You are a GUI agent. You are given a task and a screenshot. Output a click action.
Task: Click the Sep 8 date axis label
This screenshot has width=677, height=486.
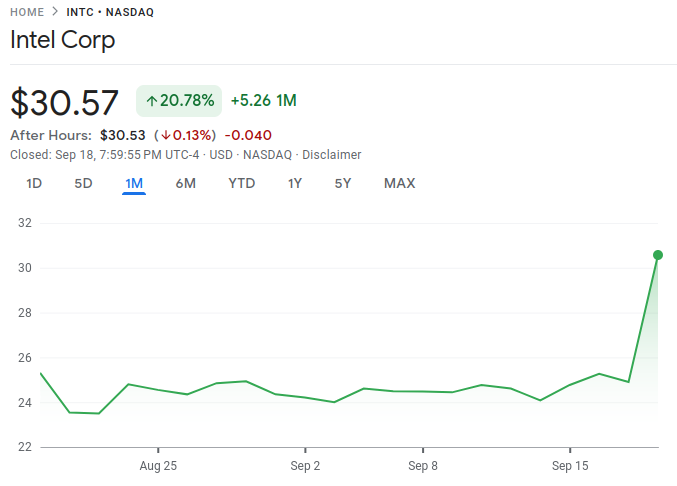pos(423,466)
